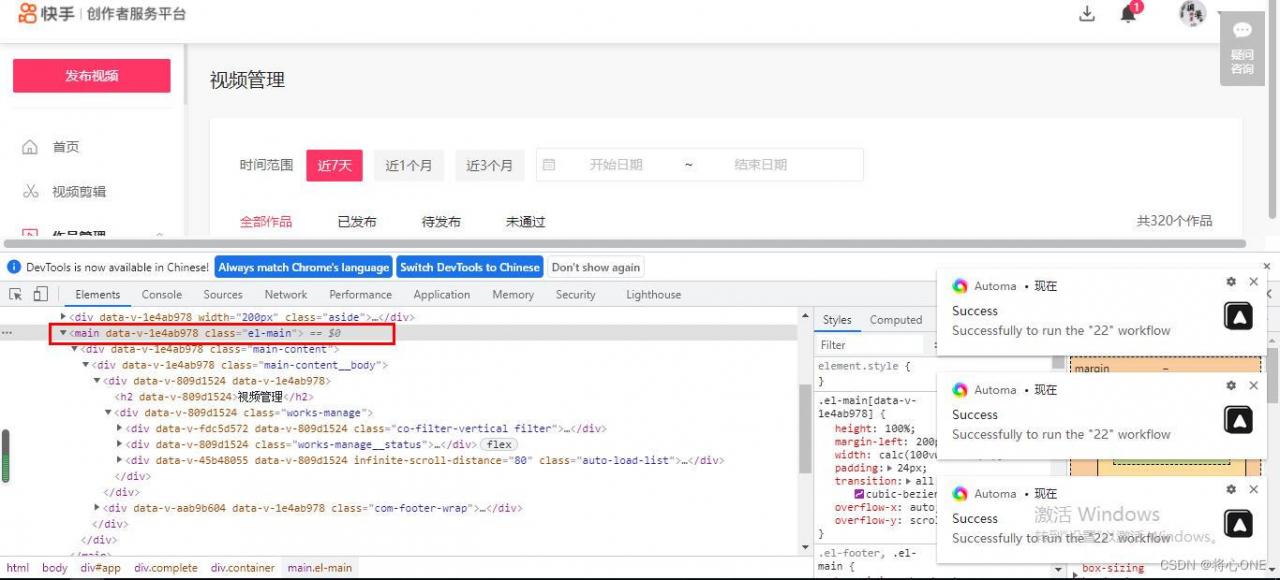The width and height of the screenshot is (1280, 580).
Task: Select the 近3个月 time range option
Action: (489, 165)
